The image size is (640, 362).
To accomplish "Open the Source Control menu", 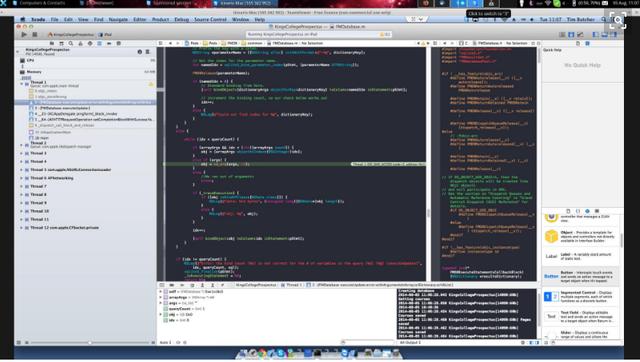I will tap(210, 20).
